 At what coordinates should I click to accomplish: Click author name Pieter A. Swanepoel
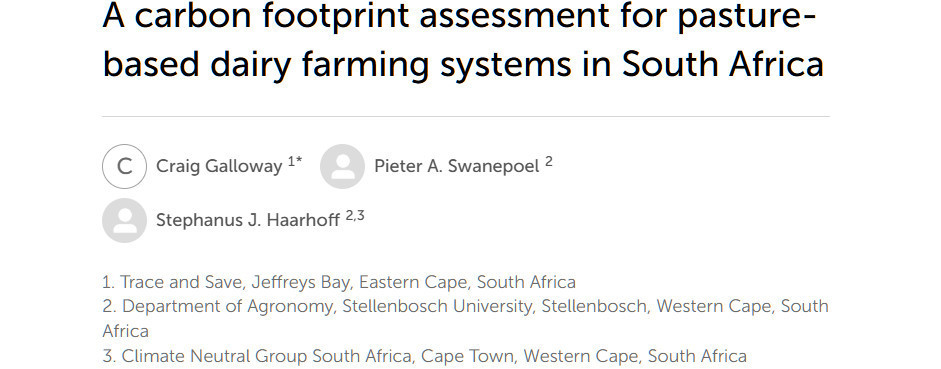click(457, 166)
